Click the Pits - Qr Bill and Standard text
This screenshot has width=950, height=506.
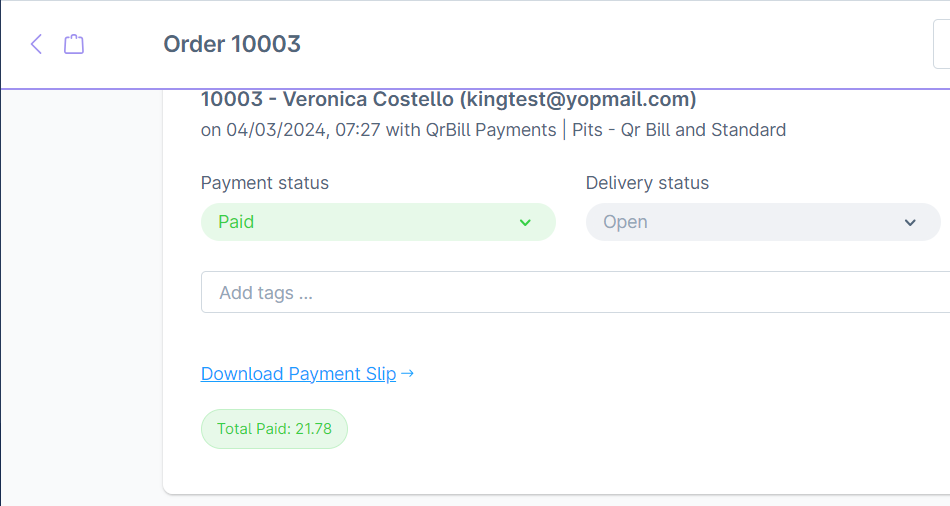[x=679, y=130]
